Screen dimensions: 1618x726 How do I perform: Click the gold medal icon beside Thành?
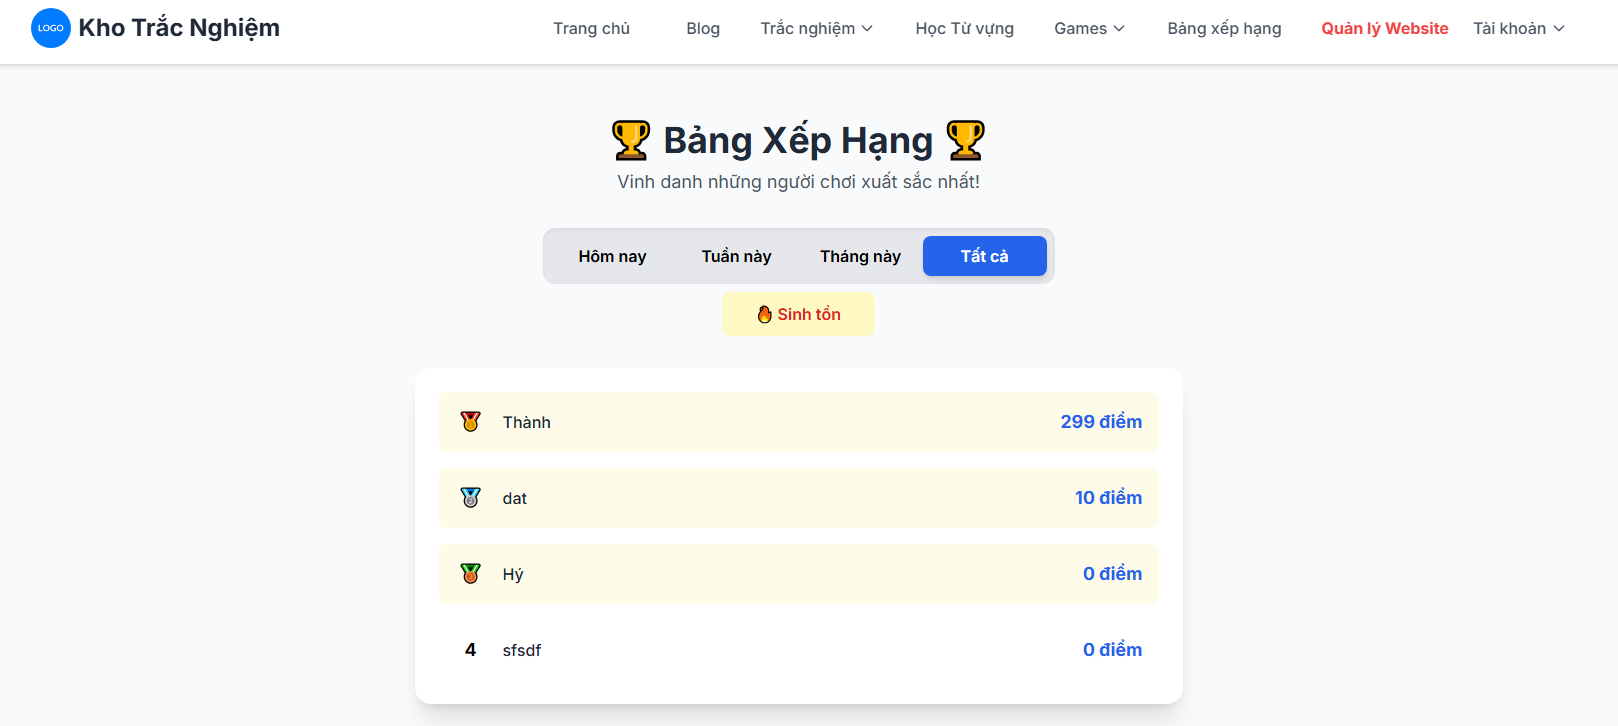(470, 422)
